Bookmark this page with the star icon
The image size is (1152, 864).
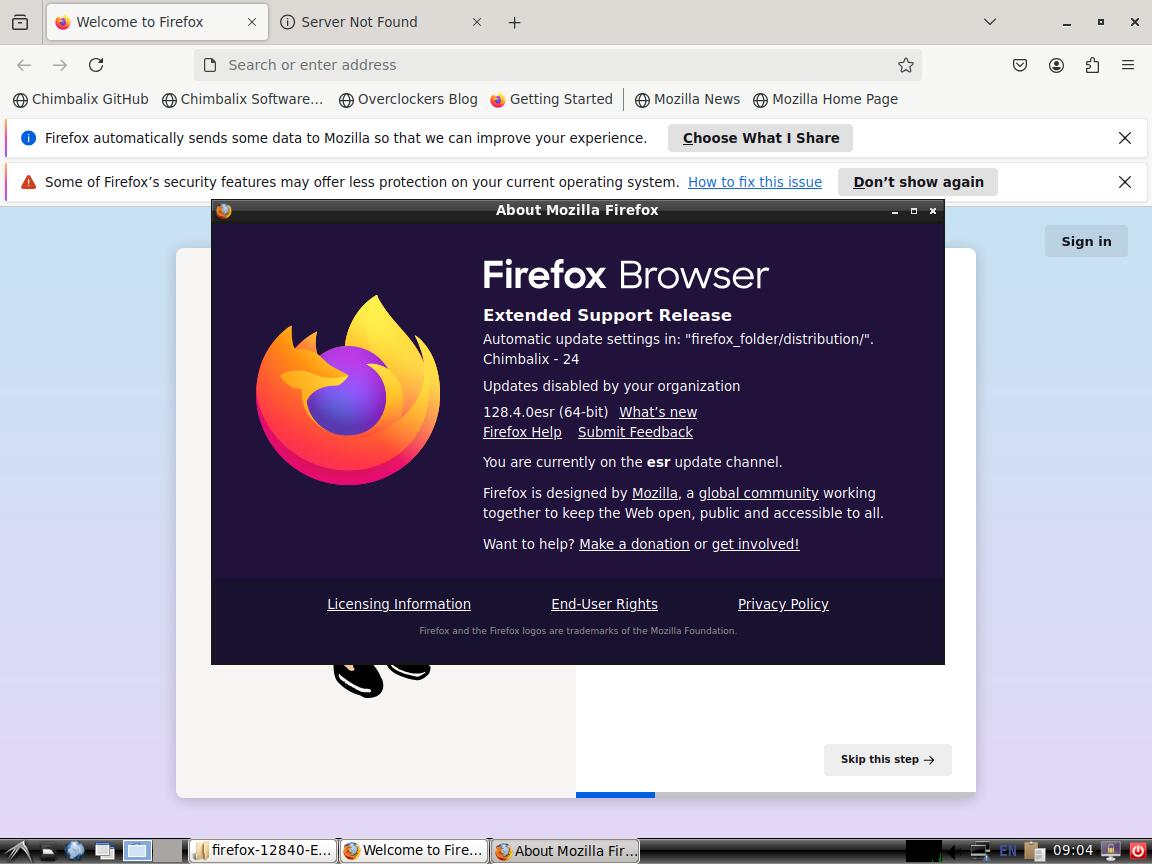pos(906,65)
